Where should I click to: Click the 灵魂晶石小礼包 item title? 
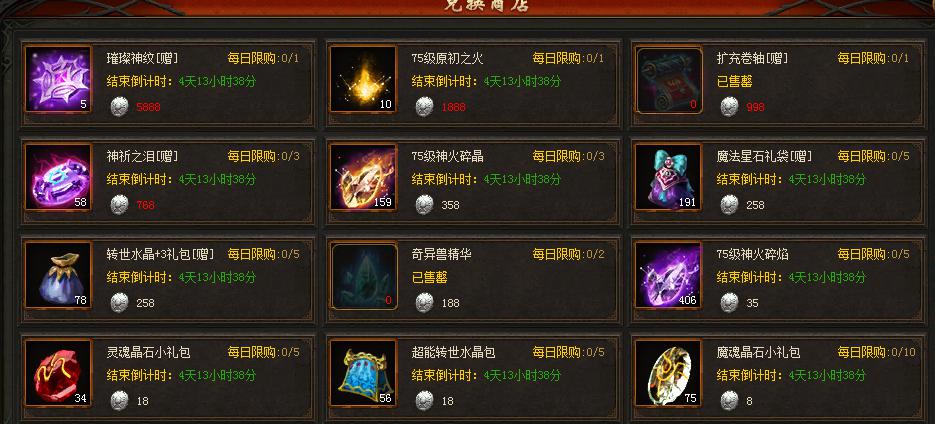point(148,352)
